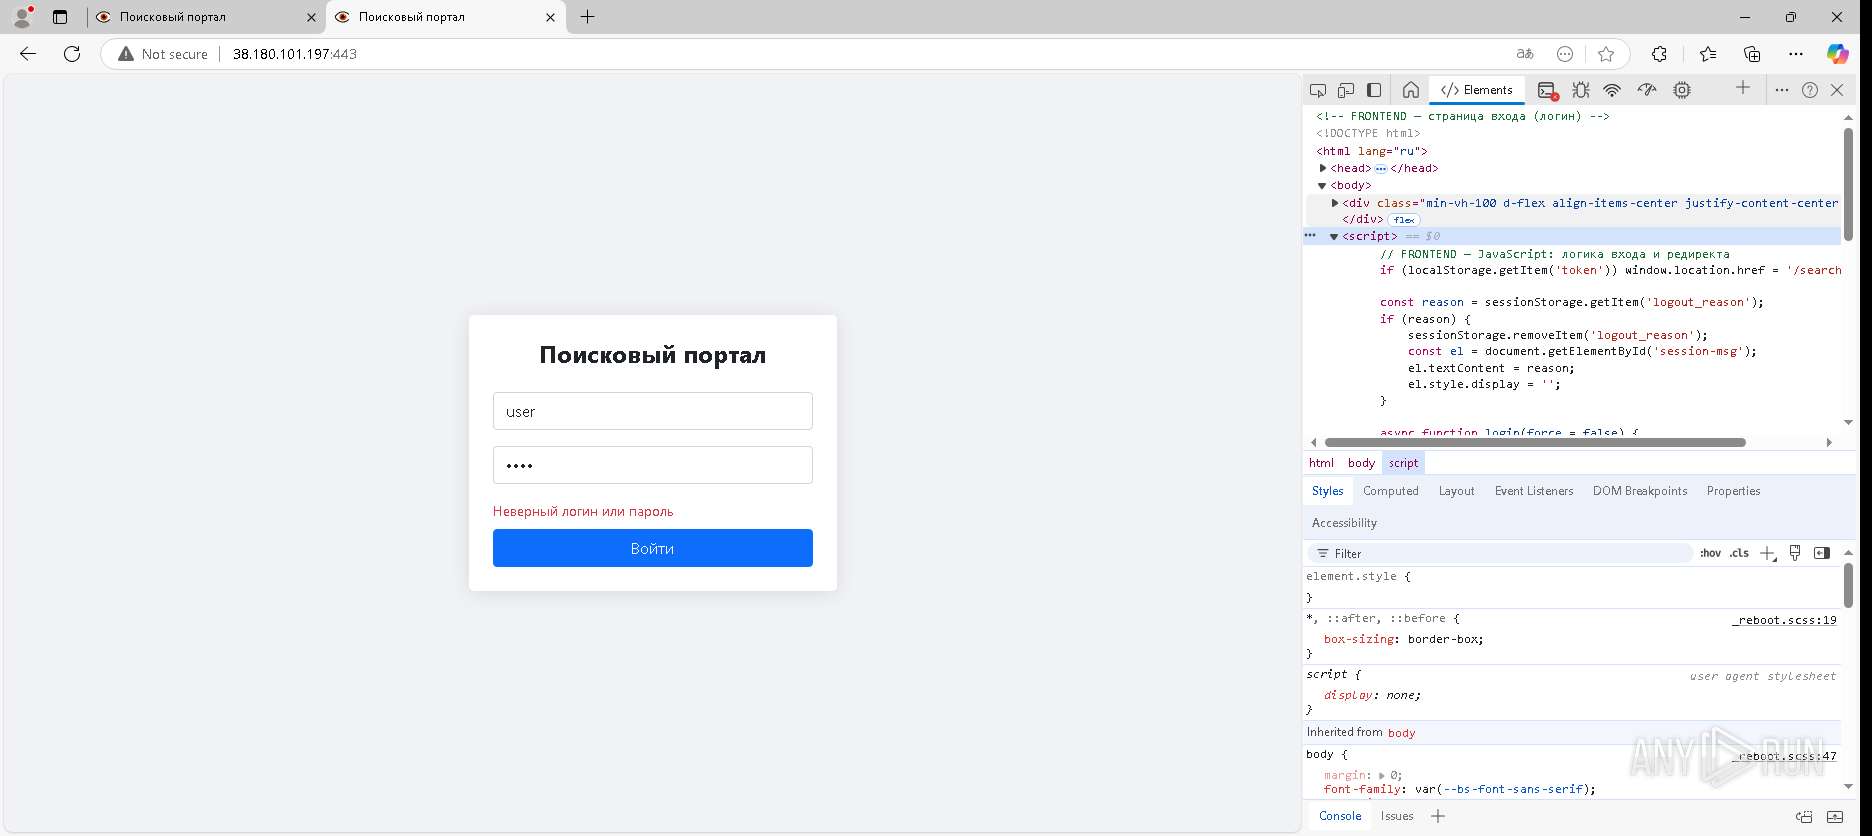The height and width of the screenshot is (836, 1872).
Task: Collapse the script element node
Action: click(x=1334, y=237)
